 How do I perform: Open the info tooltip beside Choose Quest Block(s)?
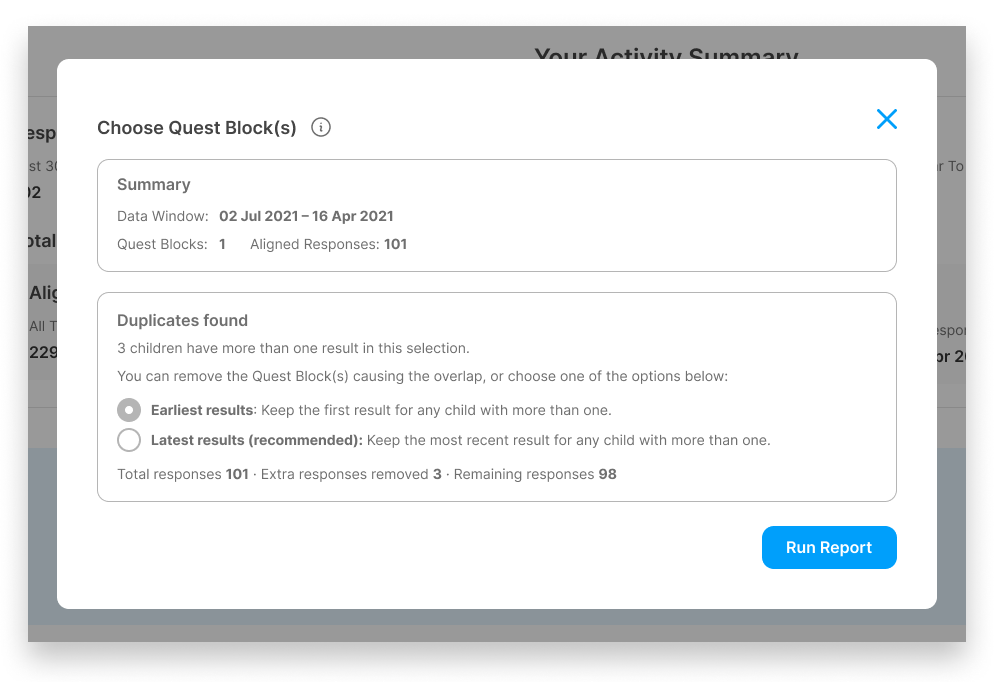click(x=320, y=127)
